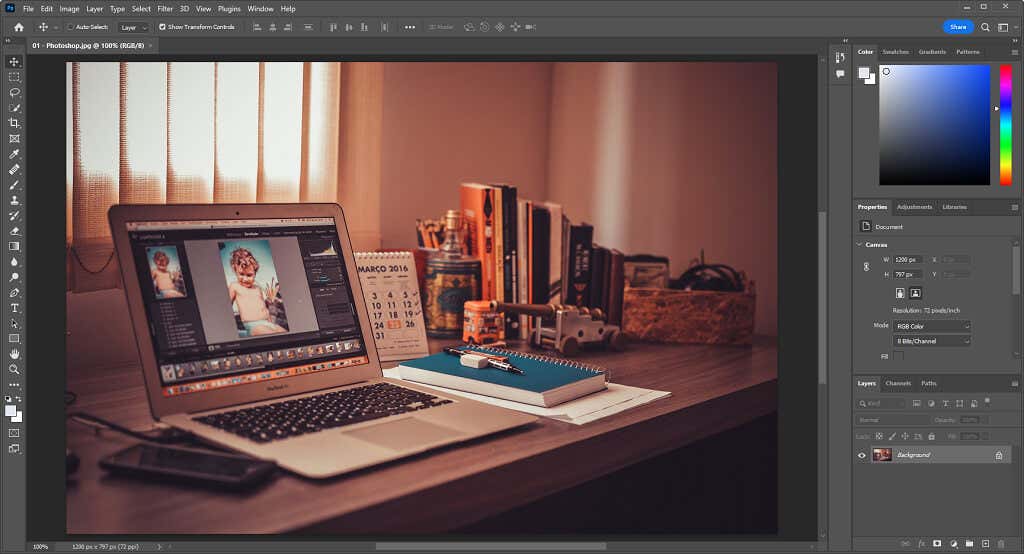Click the vertical hue slider in Color panel
This screenshot has height=554, width=1024.
tap(1005, 125)
